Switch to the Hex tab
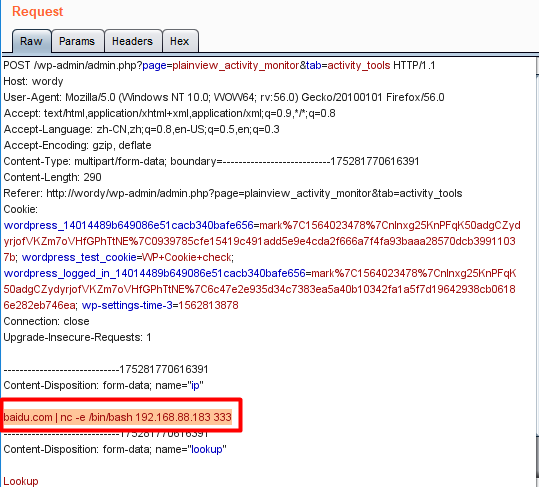 click(x=179, y=41)
